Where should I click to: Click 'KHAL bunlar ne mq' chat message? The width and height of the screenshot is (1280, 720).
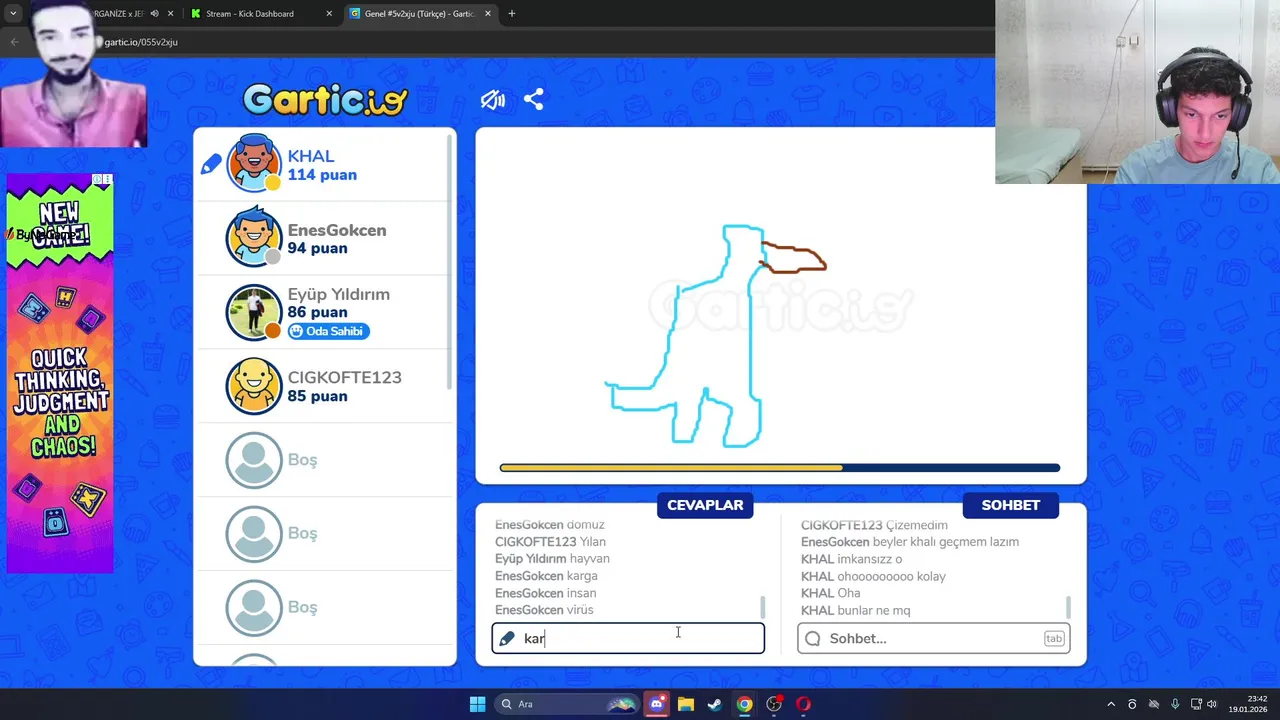(855, 610)
